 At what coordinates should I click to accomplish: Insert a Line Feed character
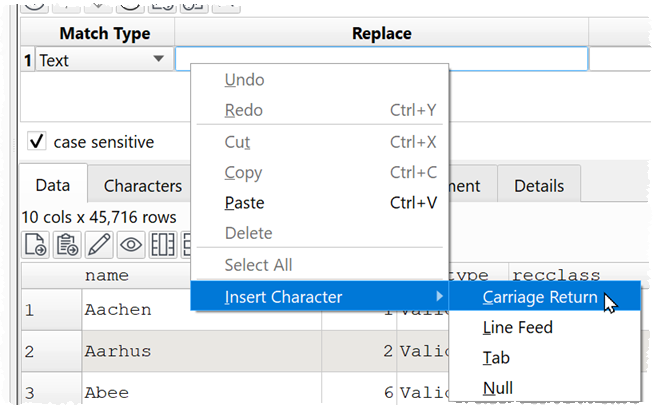tap(517, 327)
